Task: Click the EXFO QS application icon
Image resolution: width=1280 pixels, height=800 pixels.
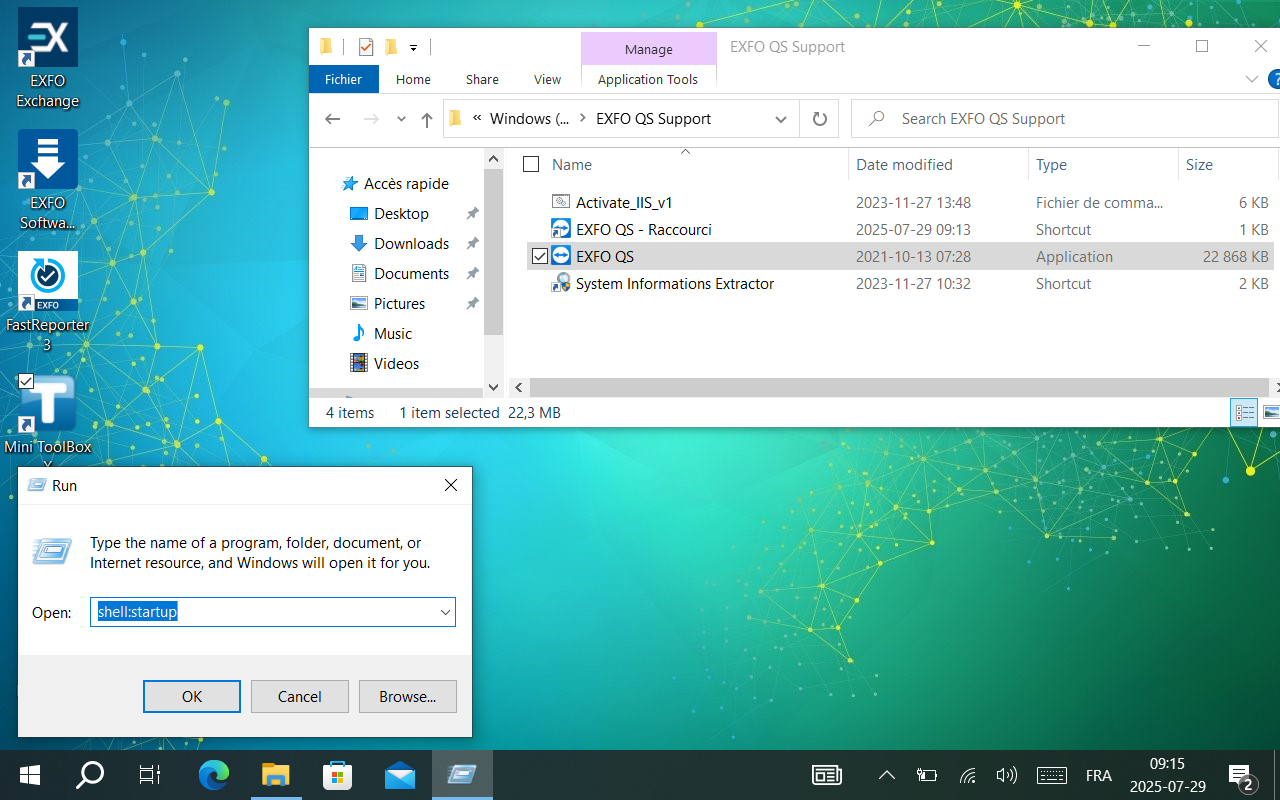Action: (561, 257)
